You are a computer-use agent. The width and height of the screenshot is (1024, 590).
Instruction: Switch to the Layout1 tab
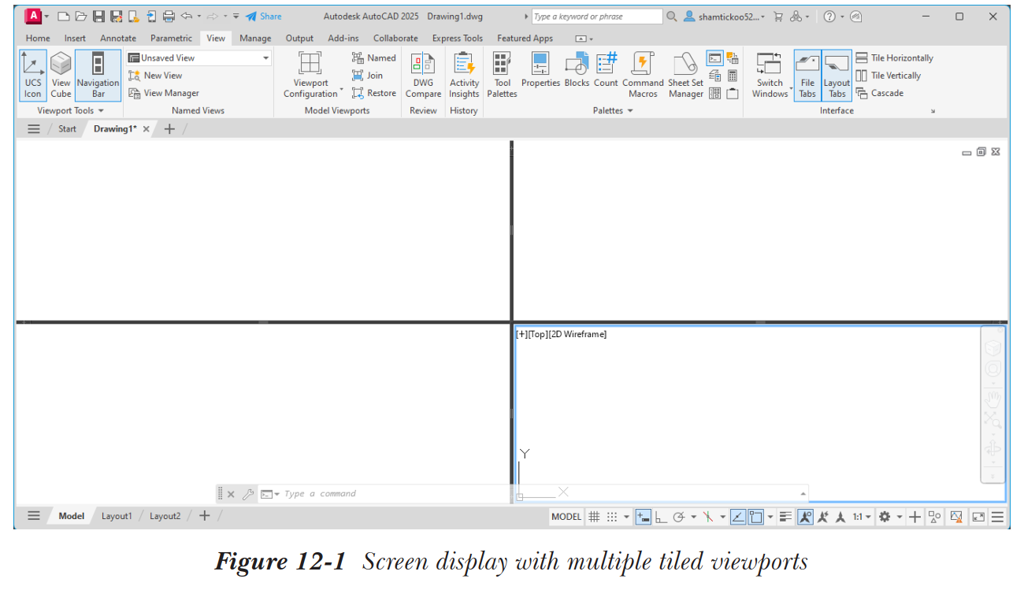116,516
